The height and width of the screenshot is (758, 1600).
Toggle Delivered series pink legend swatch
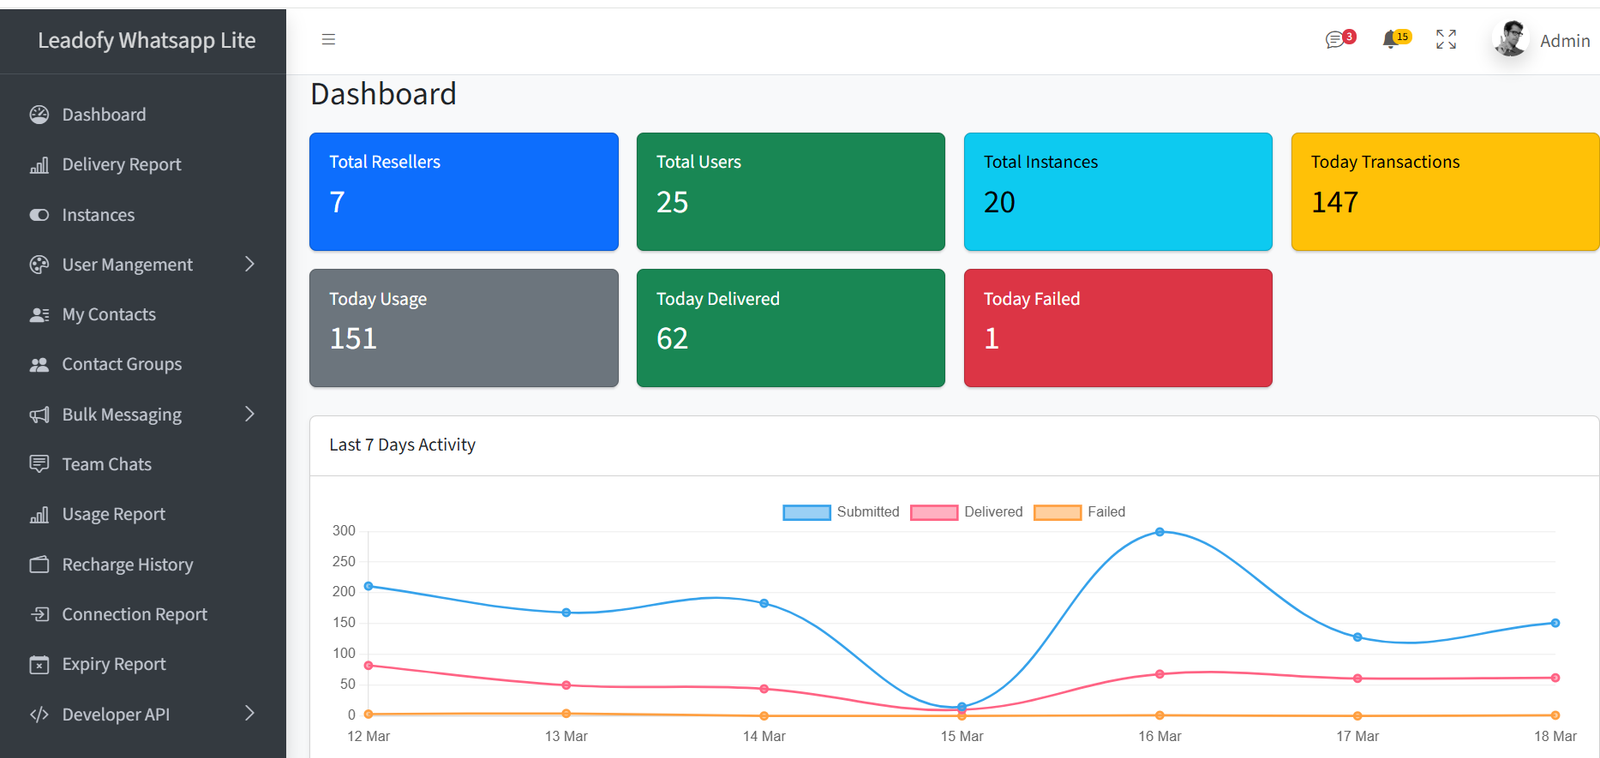[934, 513]
